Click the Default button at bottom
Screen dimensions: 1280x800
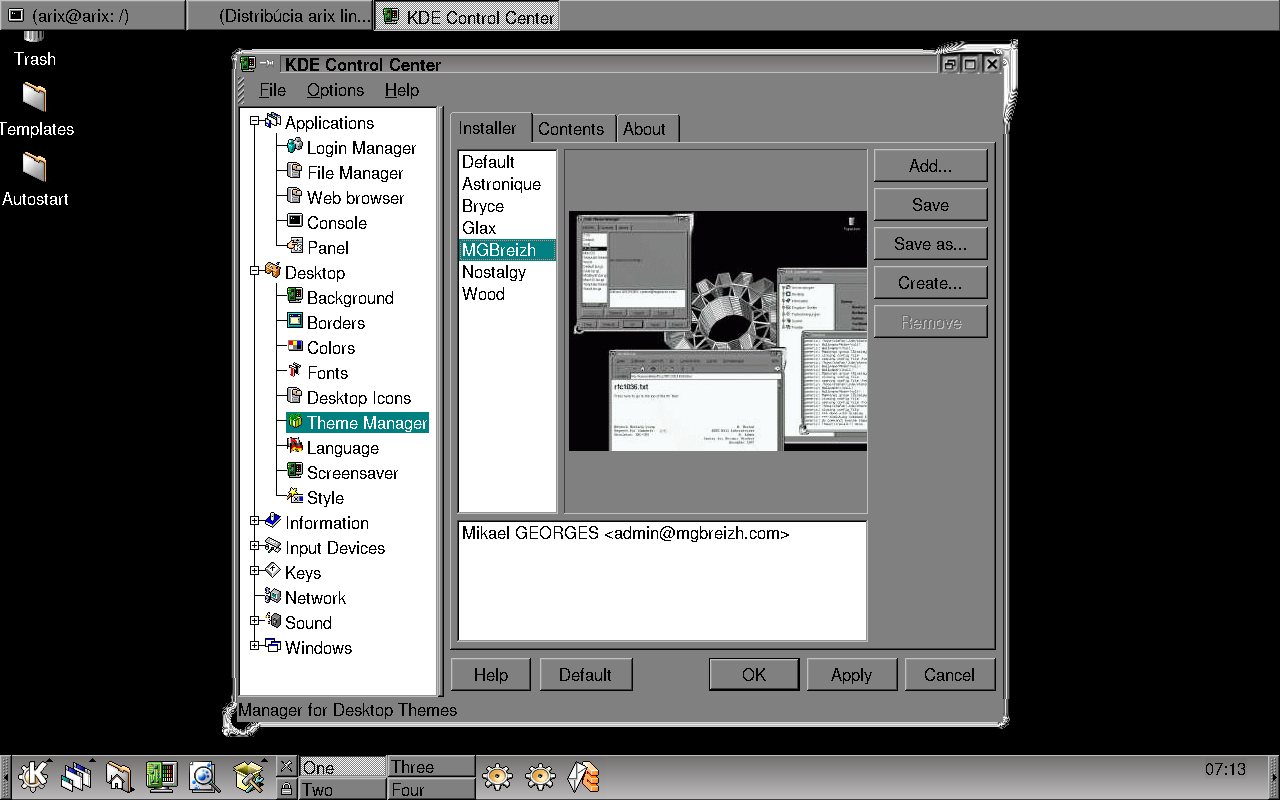tap(585, 675)
